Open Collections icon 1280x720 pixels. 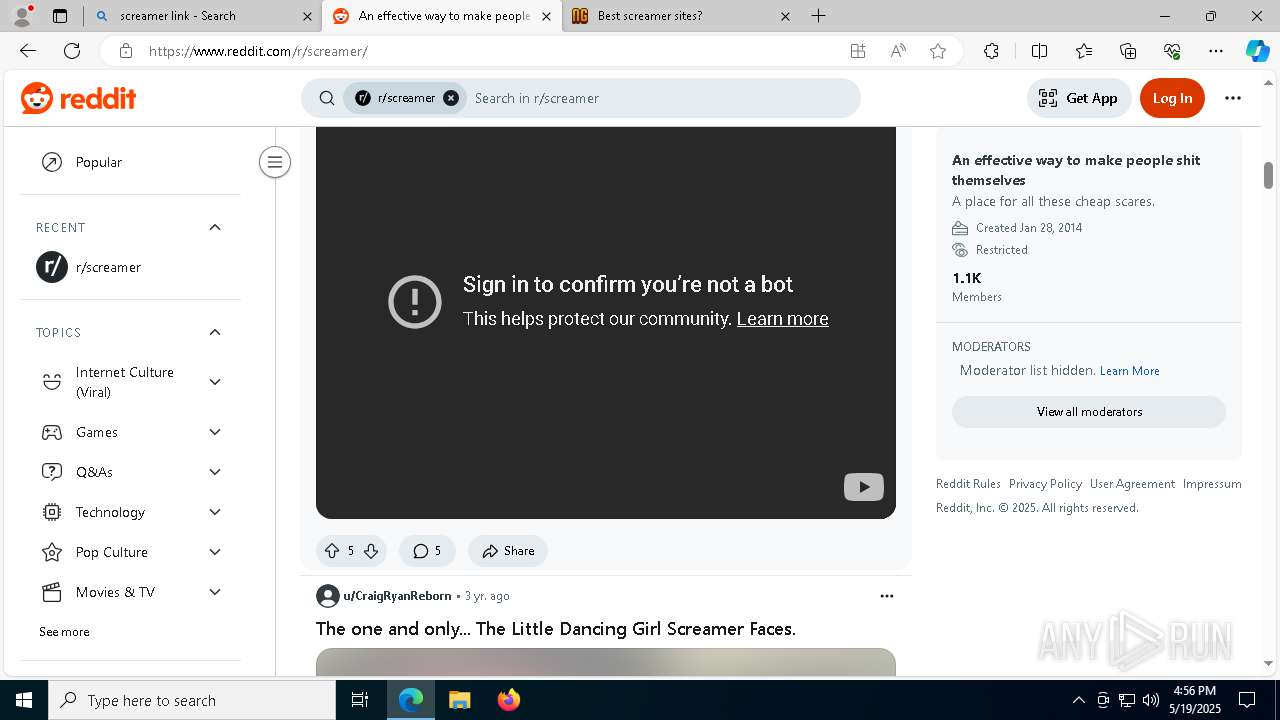(x=1128, y=51)
